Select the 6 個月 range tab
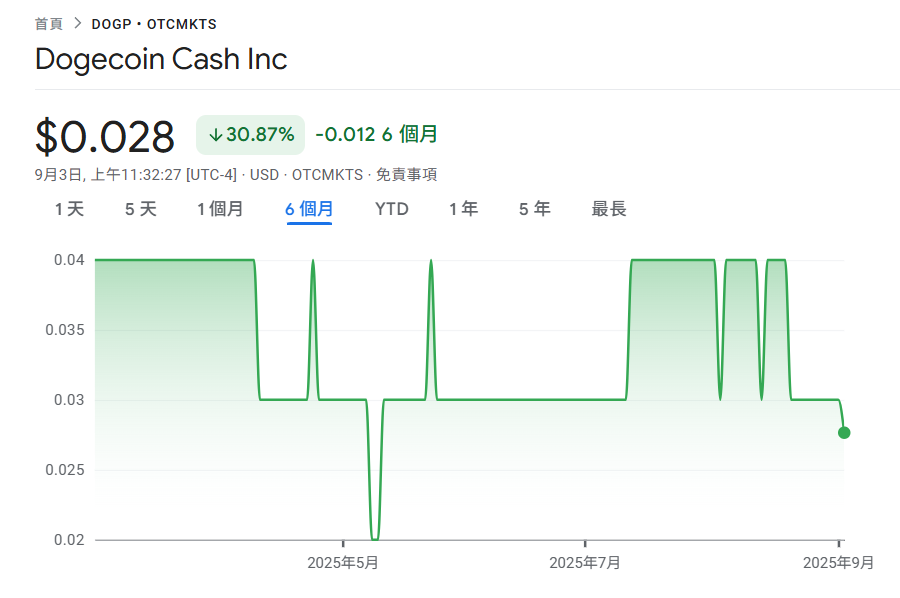900x598 pixels. (309, 209)
